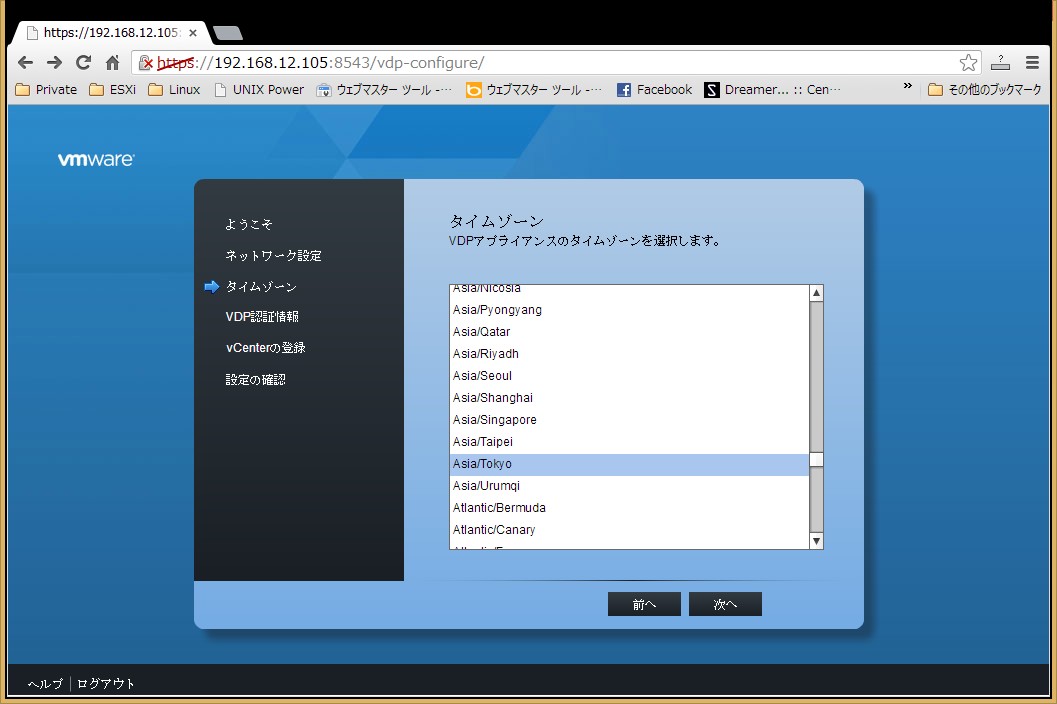Open the ヘルプ help link
The height and width of the screenshot is (704, 1057).
click(x=45, y=684)
